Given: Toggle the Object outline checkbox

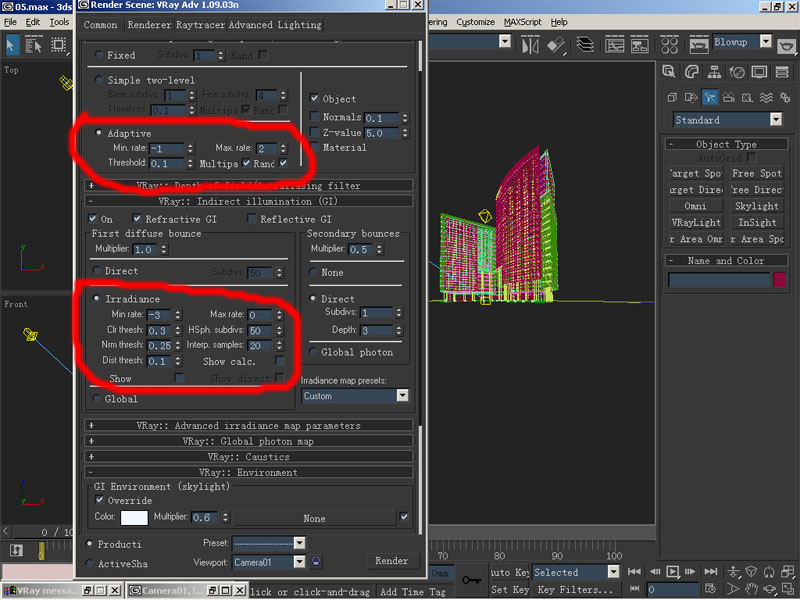Looking at the screenshot, I should click(x=314, y=98).
